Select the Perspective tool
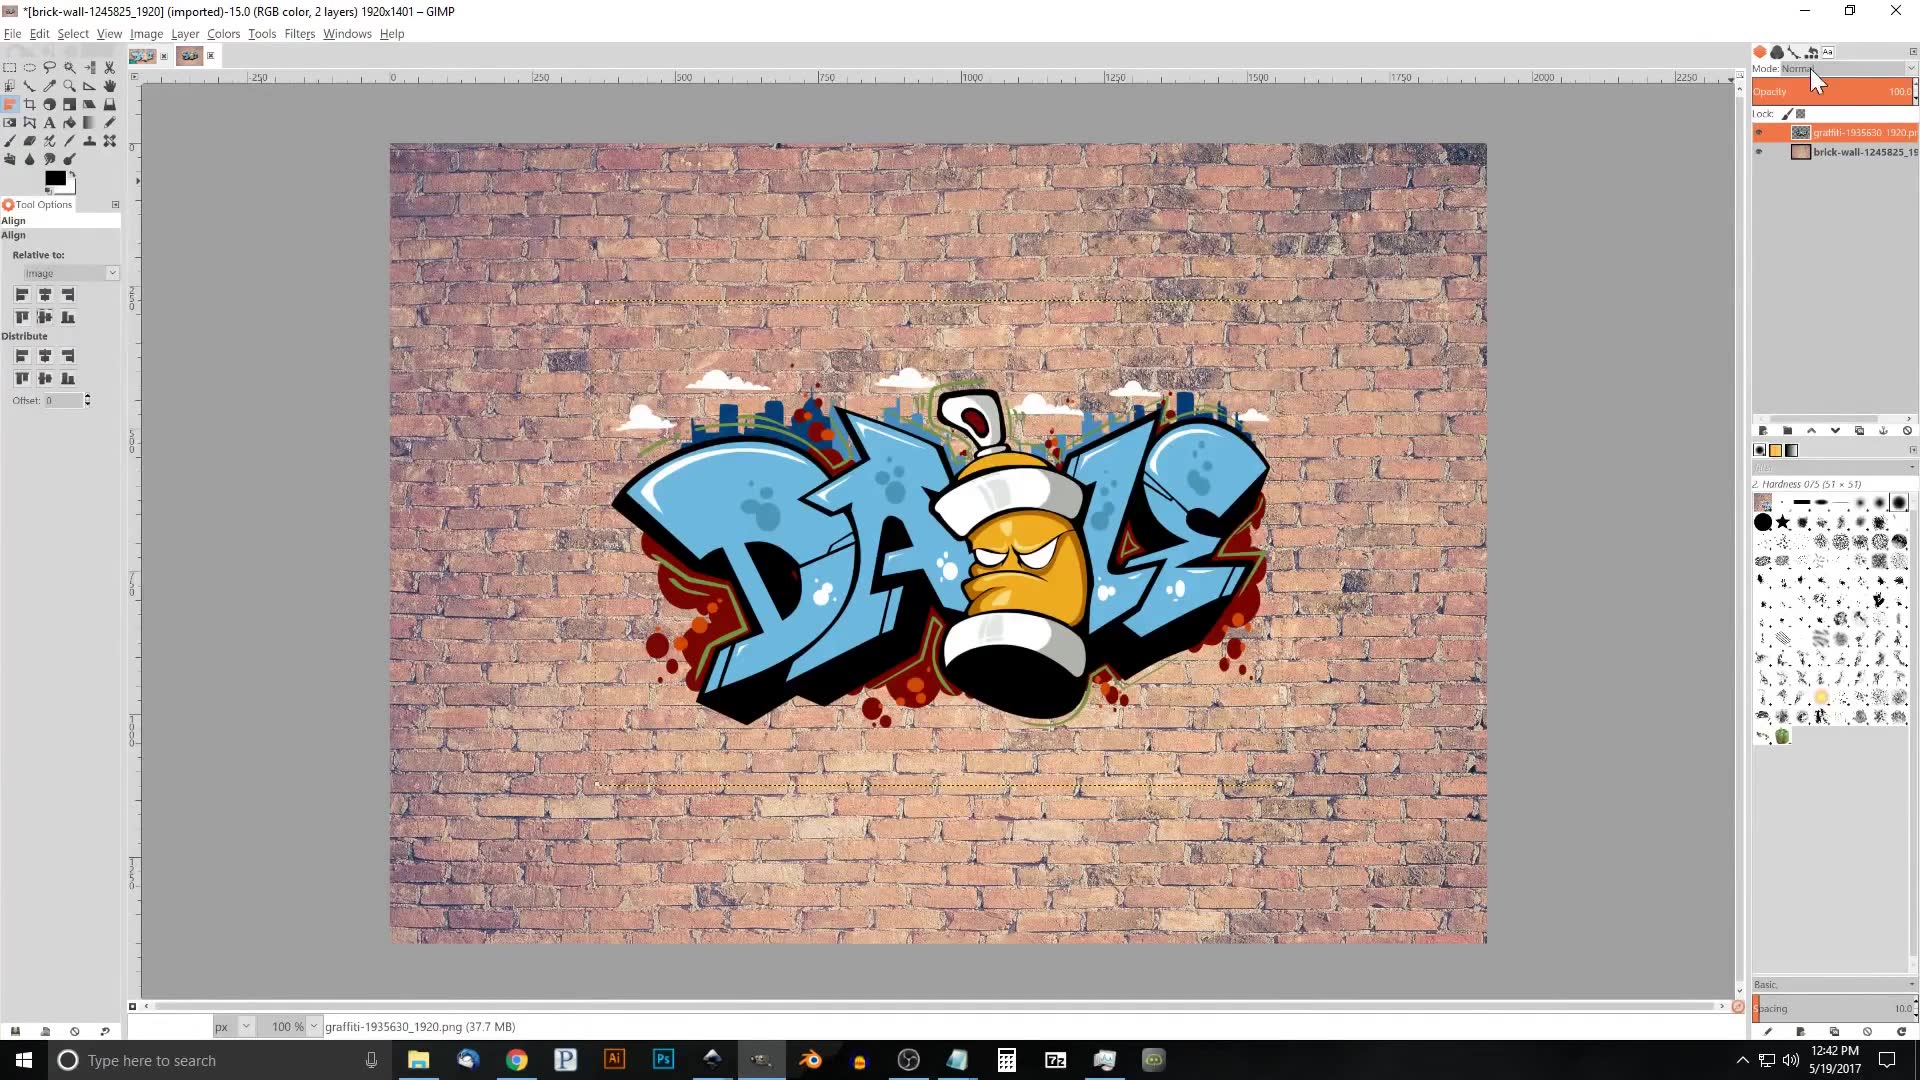Viewport: 1920px width, 1080px height. [x=110, y=104]
